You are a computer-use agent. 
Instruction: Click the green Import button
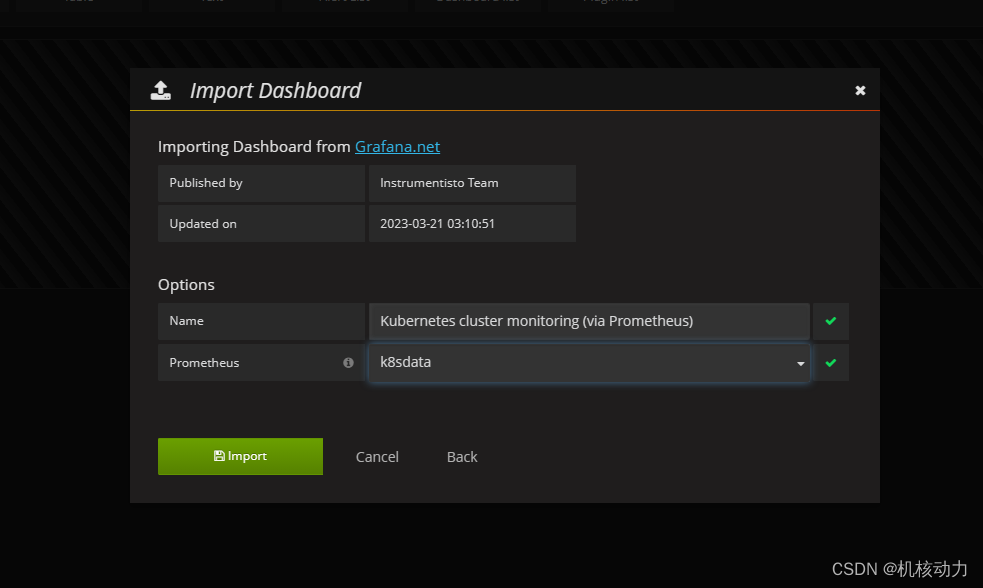(240, 456)
